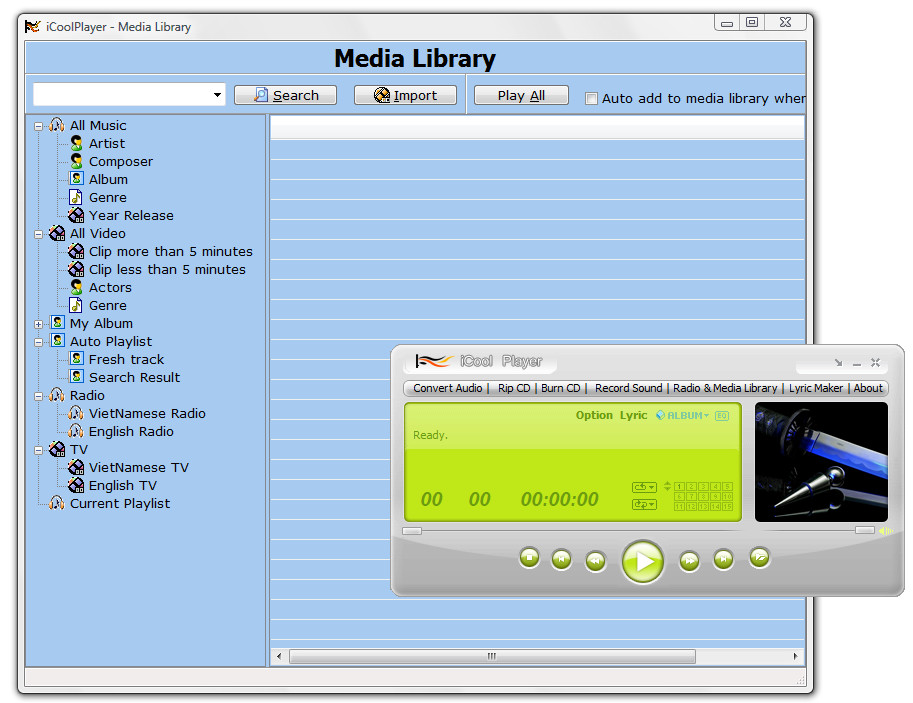Screen dimensions: 913x703
Task: Rewind the current track
Action: point(595,561)
